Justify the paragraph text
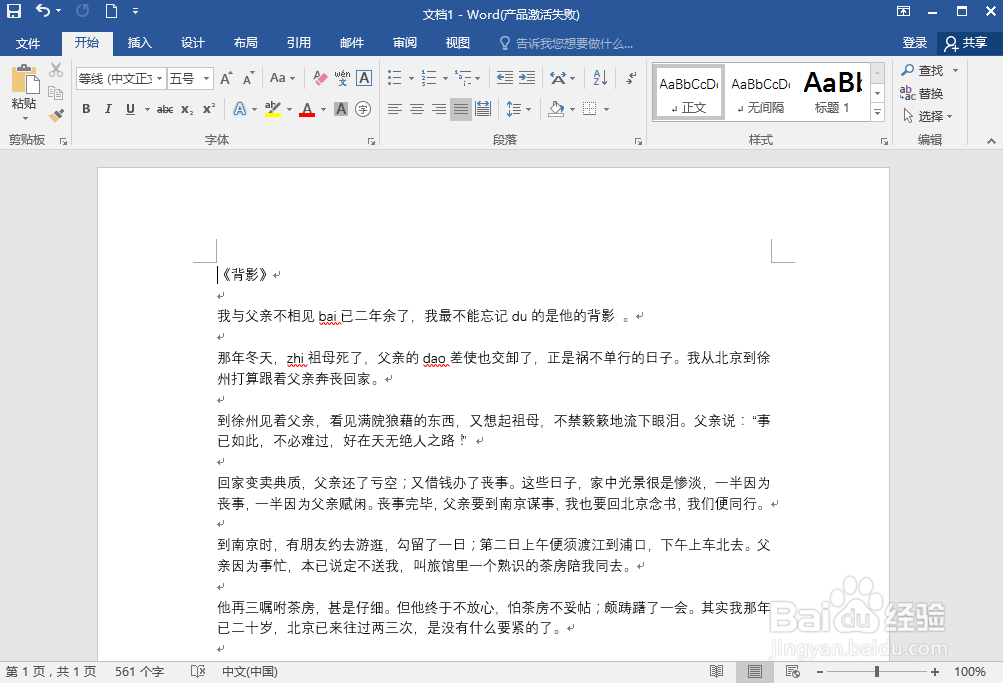The width and height of the screenshot is (1003, 683). pyautogui.click(x=461, y=109)
